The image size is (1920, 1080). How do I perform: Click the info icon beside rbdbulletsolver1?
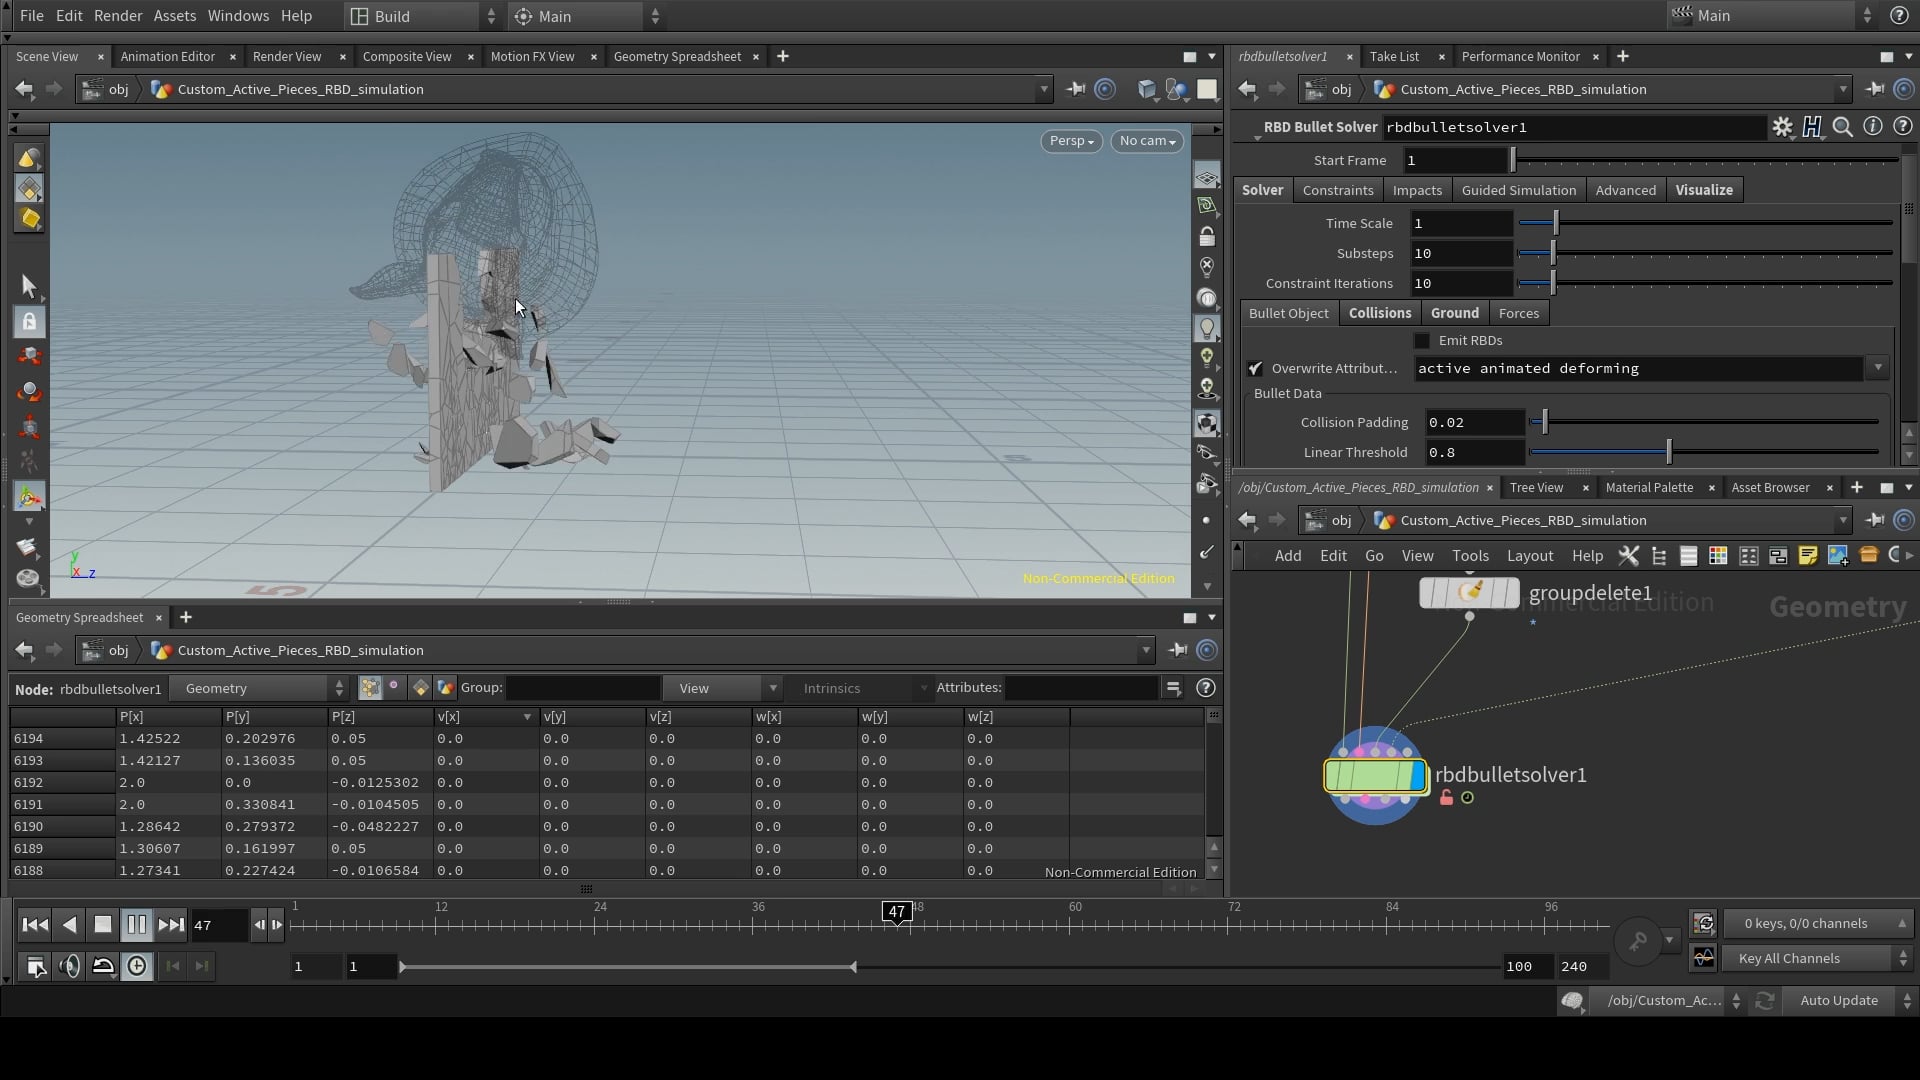(x=1874, y=127)
